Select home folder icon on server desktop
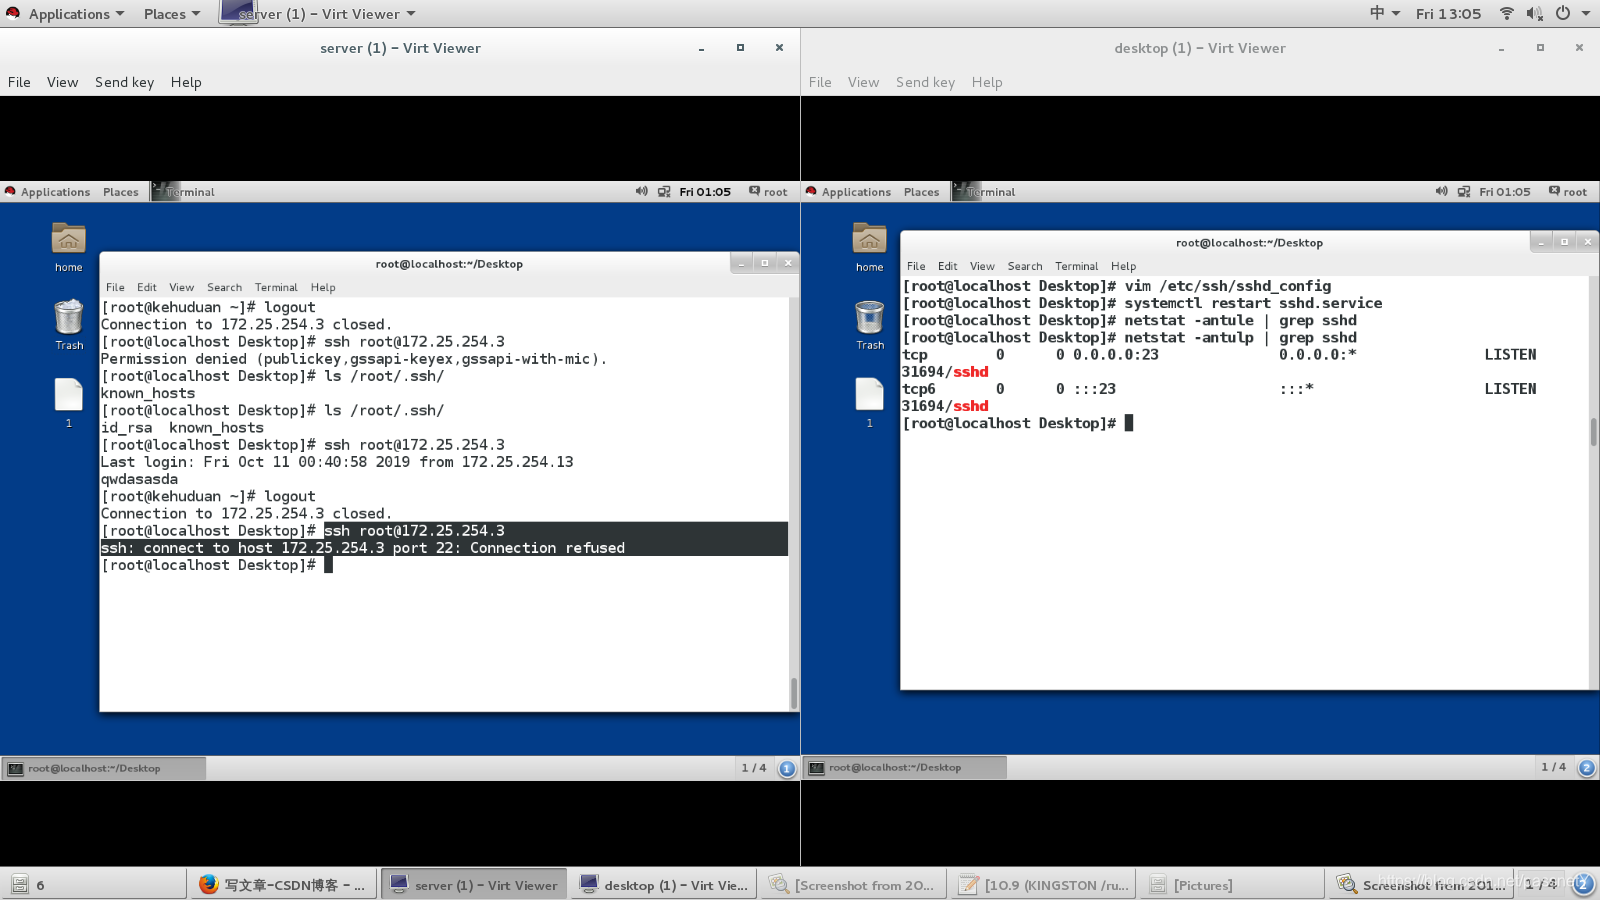Image resolution: width=1600 pixels, height=900 pixels. pyautogui.click(x=69, y=247)
